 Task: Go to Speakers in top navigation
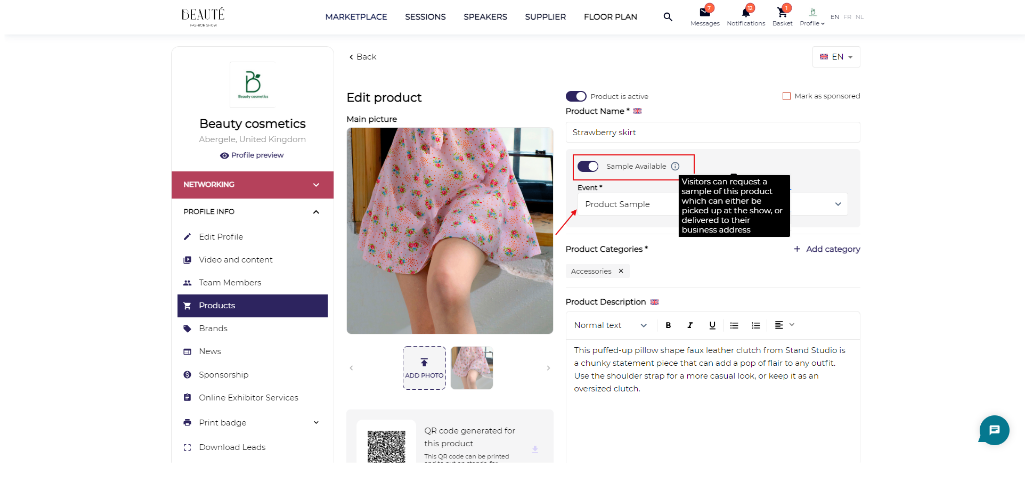486,17
